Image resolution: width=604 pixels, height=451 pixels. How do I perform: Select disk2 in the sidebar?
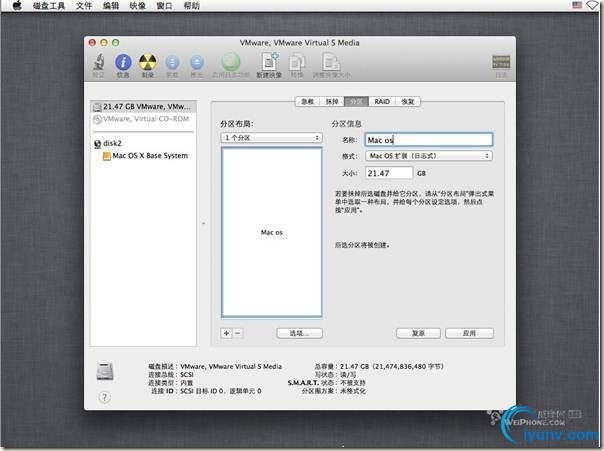108,143
